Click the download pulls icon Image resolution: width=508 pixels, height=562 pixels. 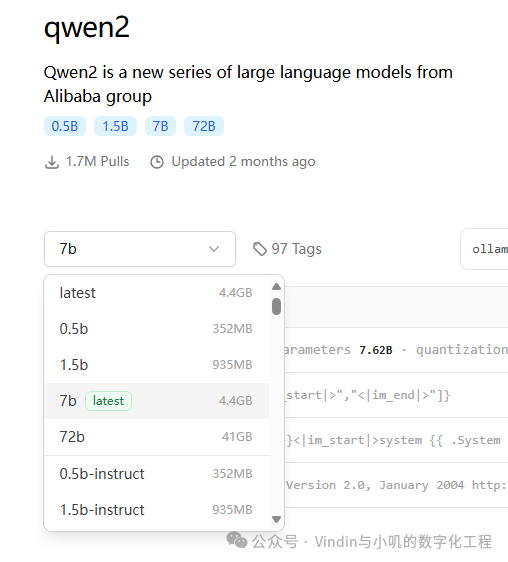(52, 162)
